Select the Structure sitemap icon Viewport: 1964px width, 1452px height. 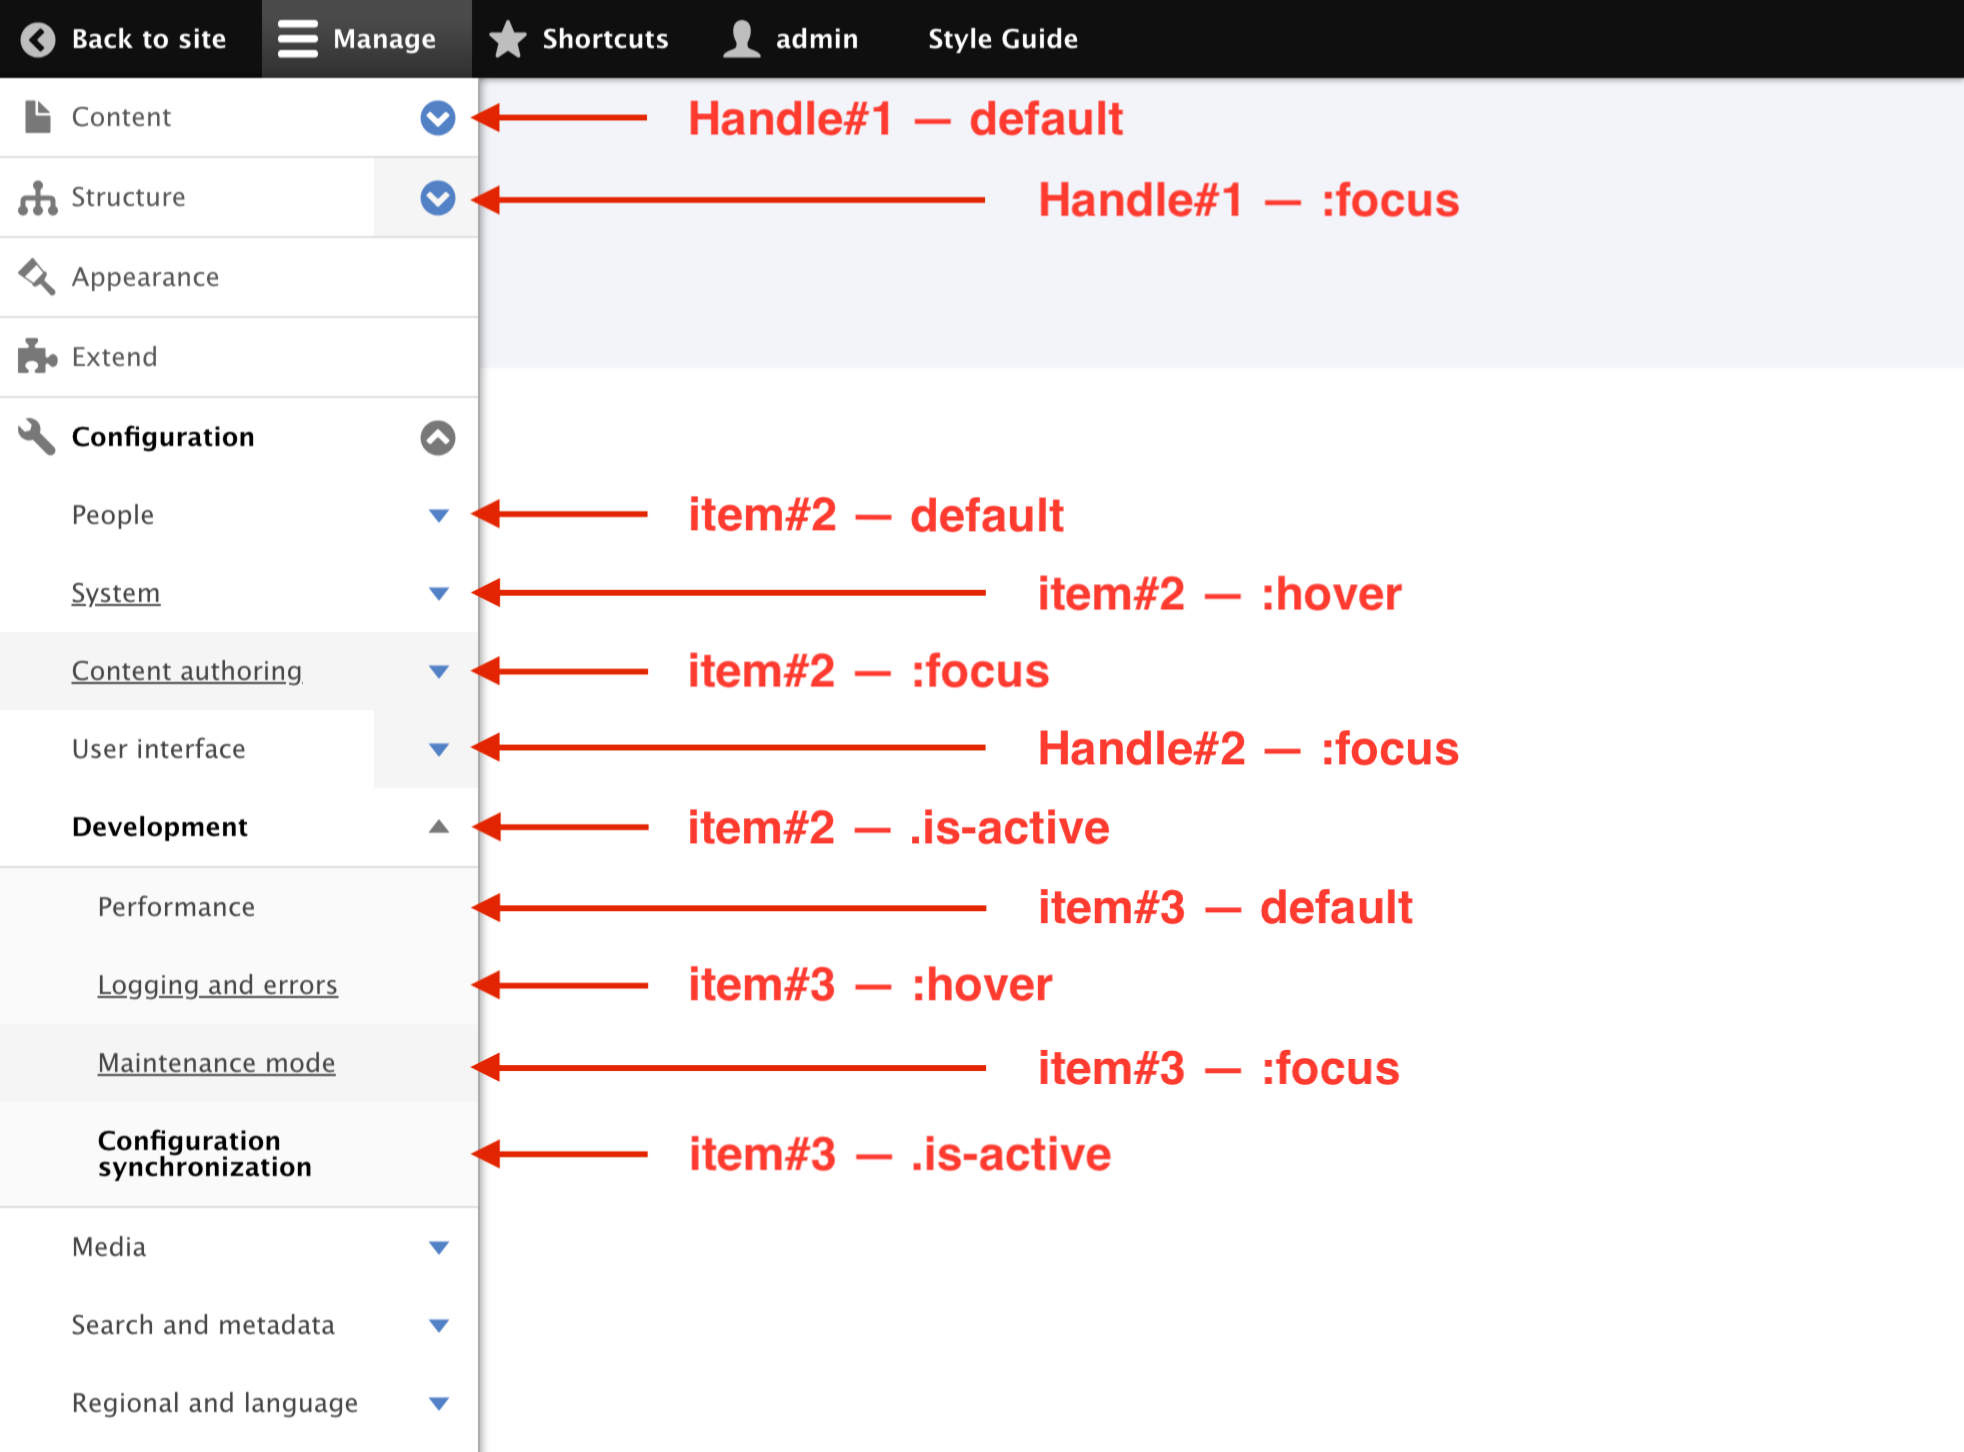tap(37, 197)
